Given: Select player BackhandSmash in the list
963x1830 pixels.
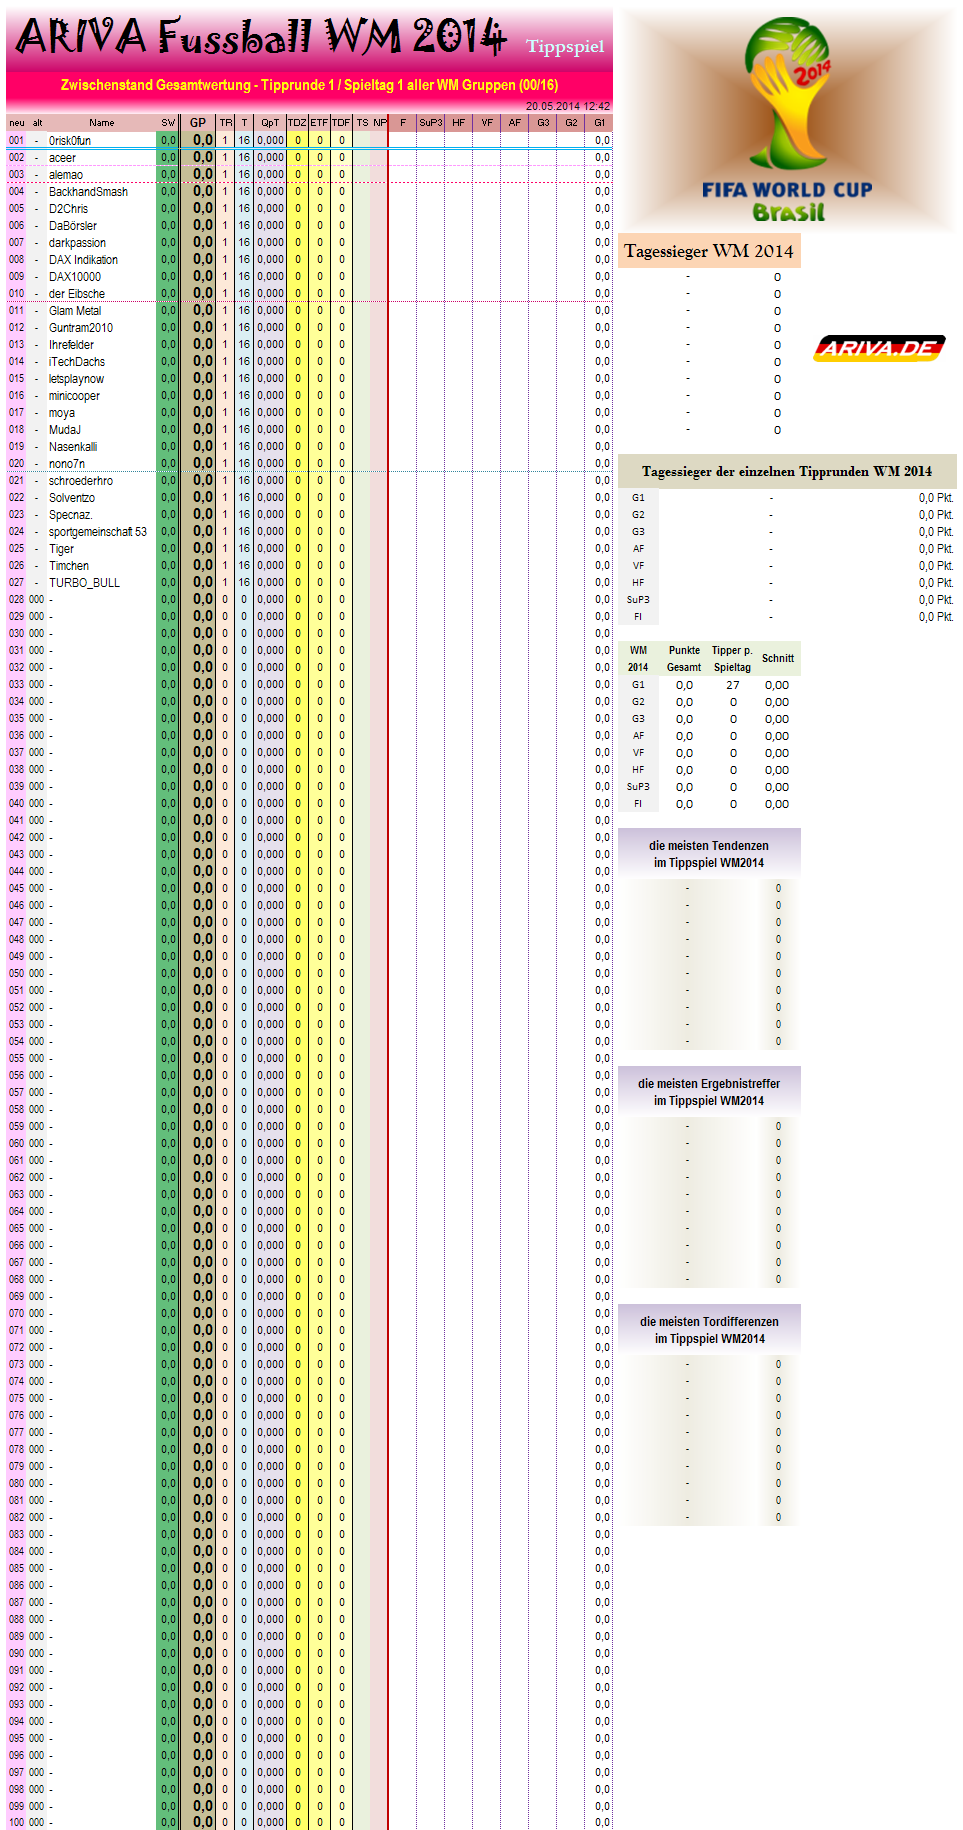Looking at the screenshot, I should (x=88, y=192).
